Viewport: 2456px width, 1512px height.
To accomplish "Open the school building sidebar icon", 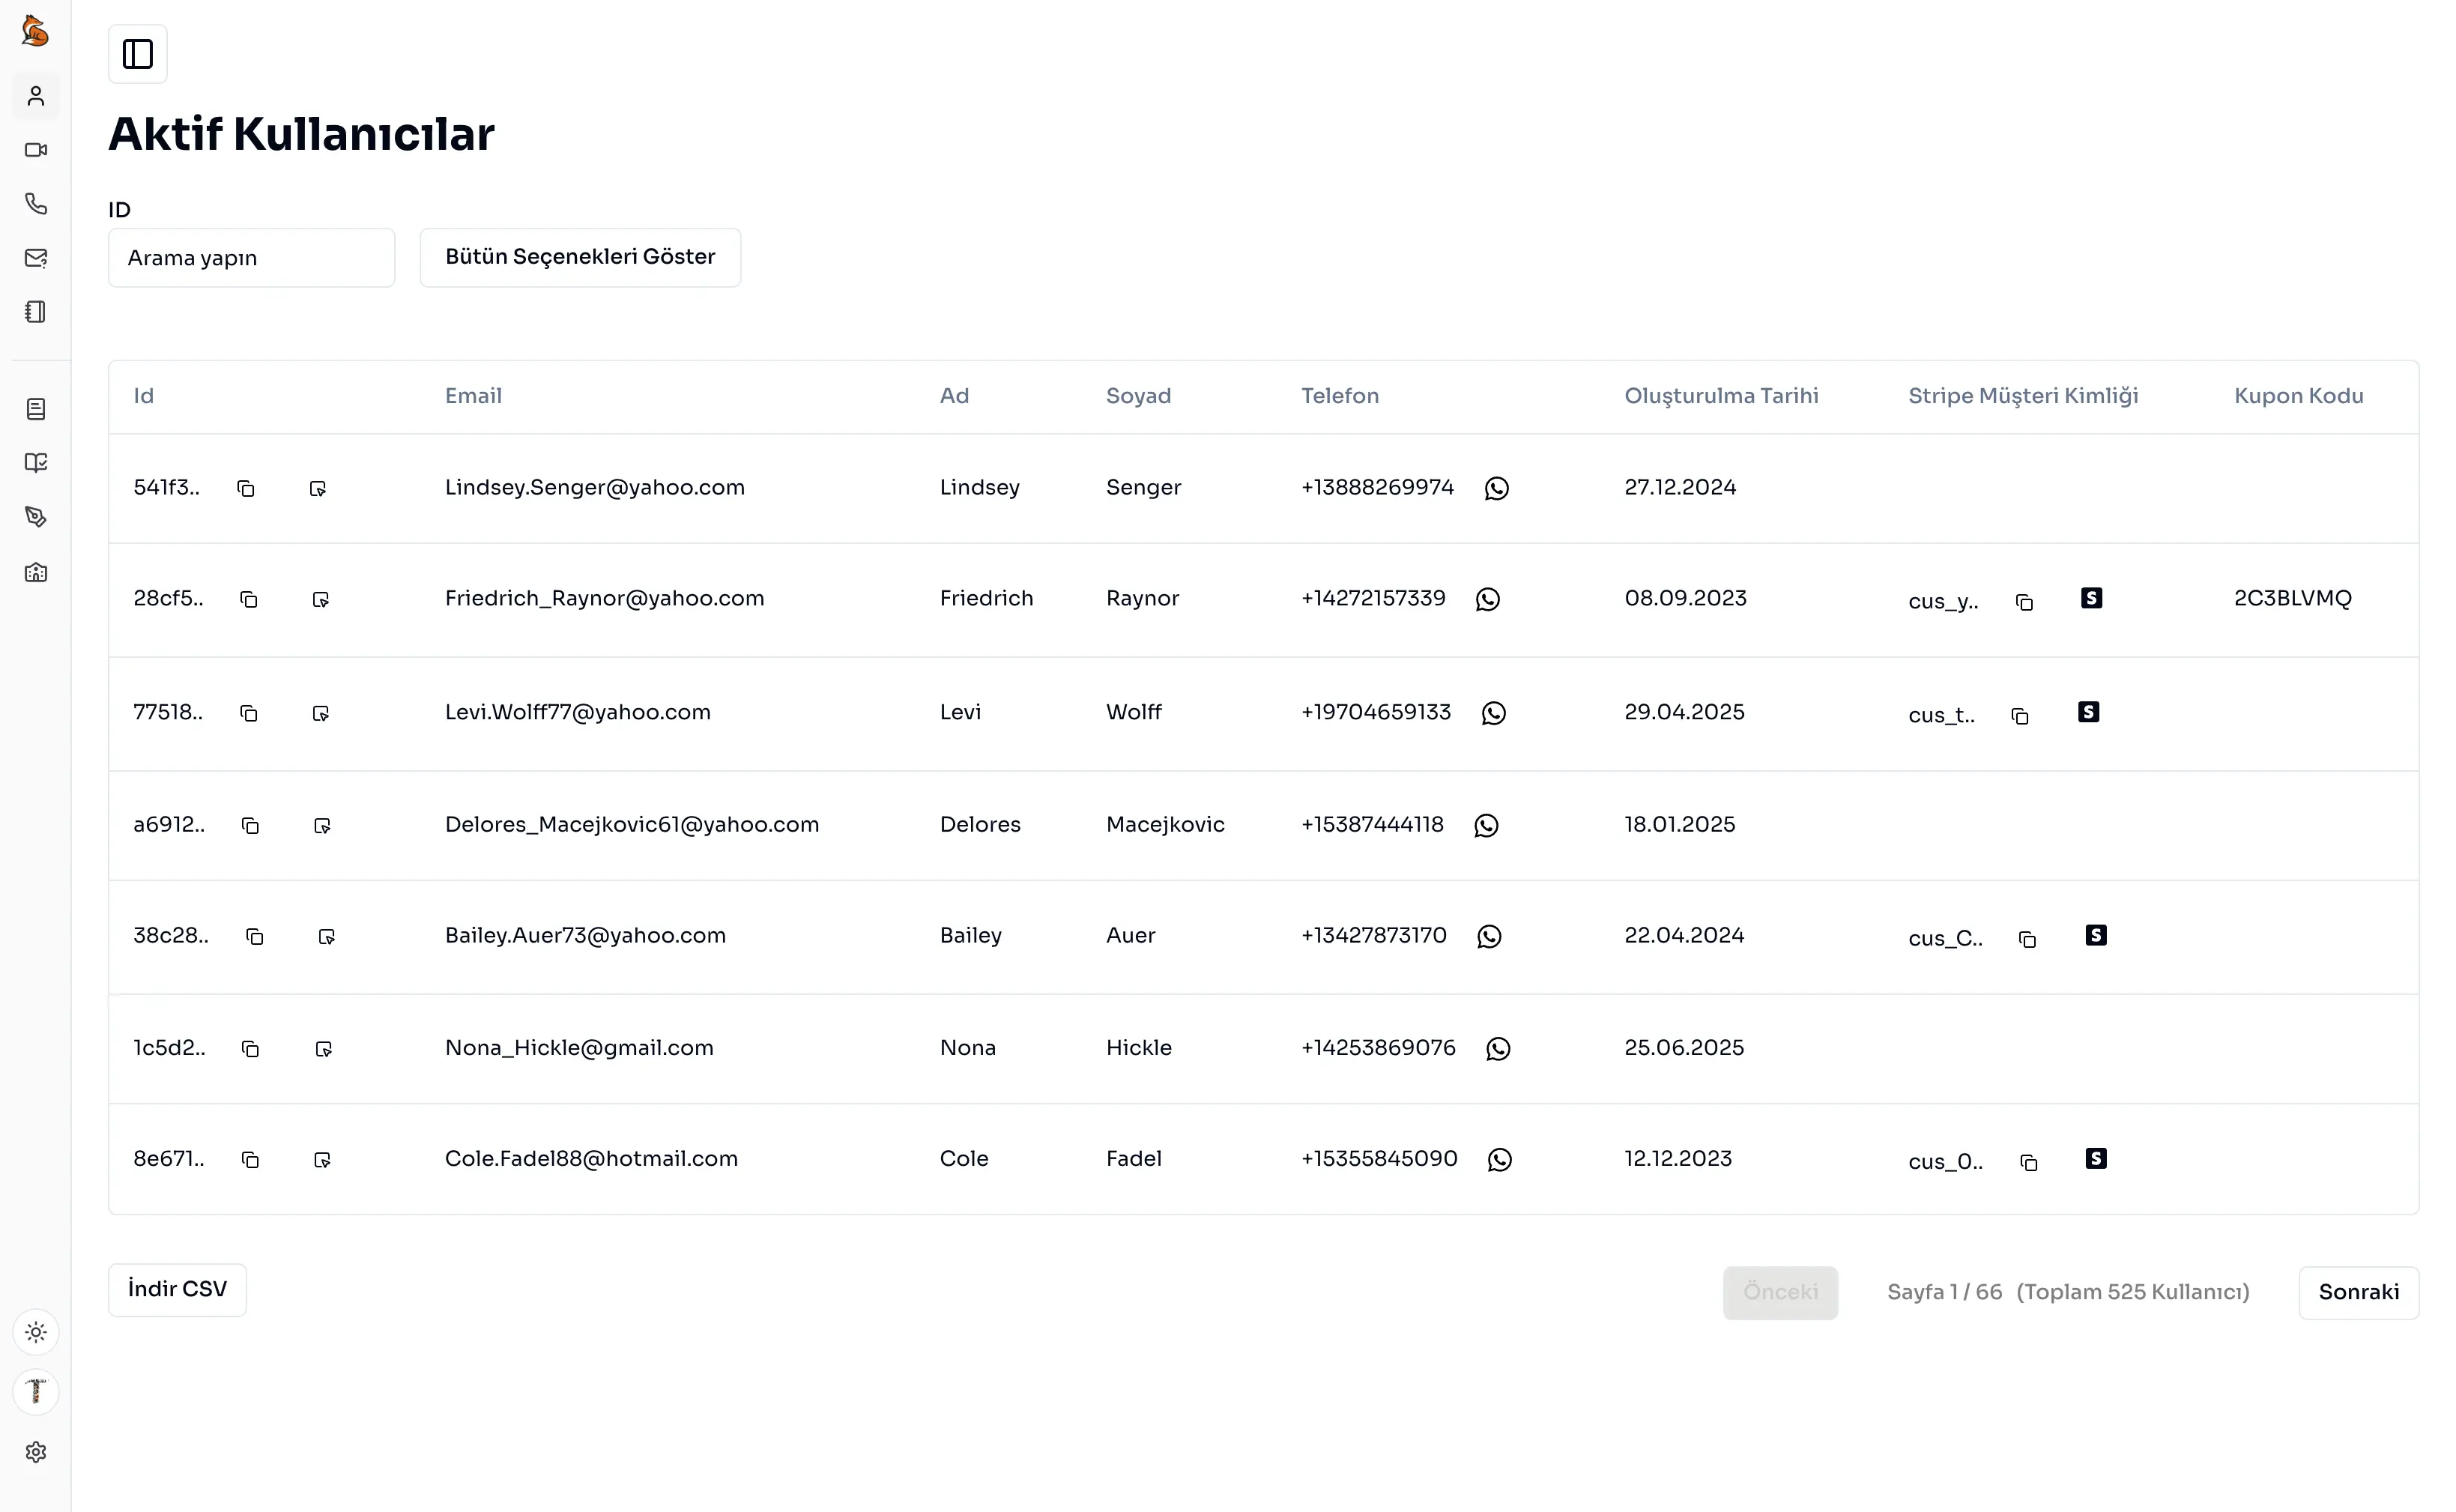I will (36, 572).
